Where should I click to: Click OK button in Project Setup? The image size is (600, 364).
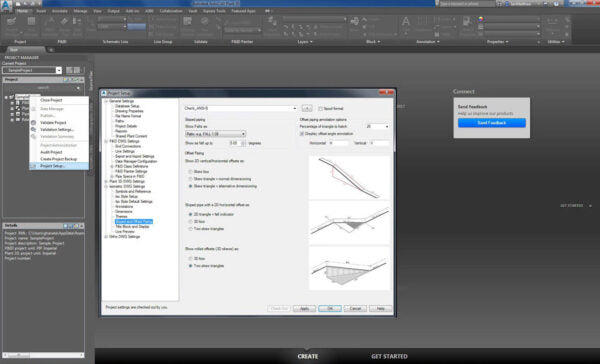tap(330, 309)
